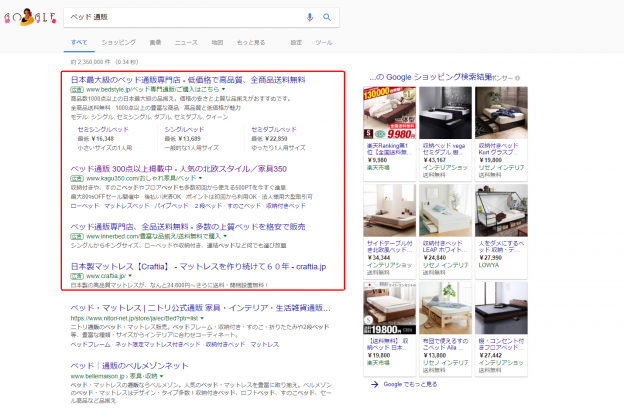This screenshot has width=624, height=411.
Task: Switch to the ショッピング tab
Action: click(119, 42)
